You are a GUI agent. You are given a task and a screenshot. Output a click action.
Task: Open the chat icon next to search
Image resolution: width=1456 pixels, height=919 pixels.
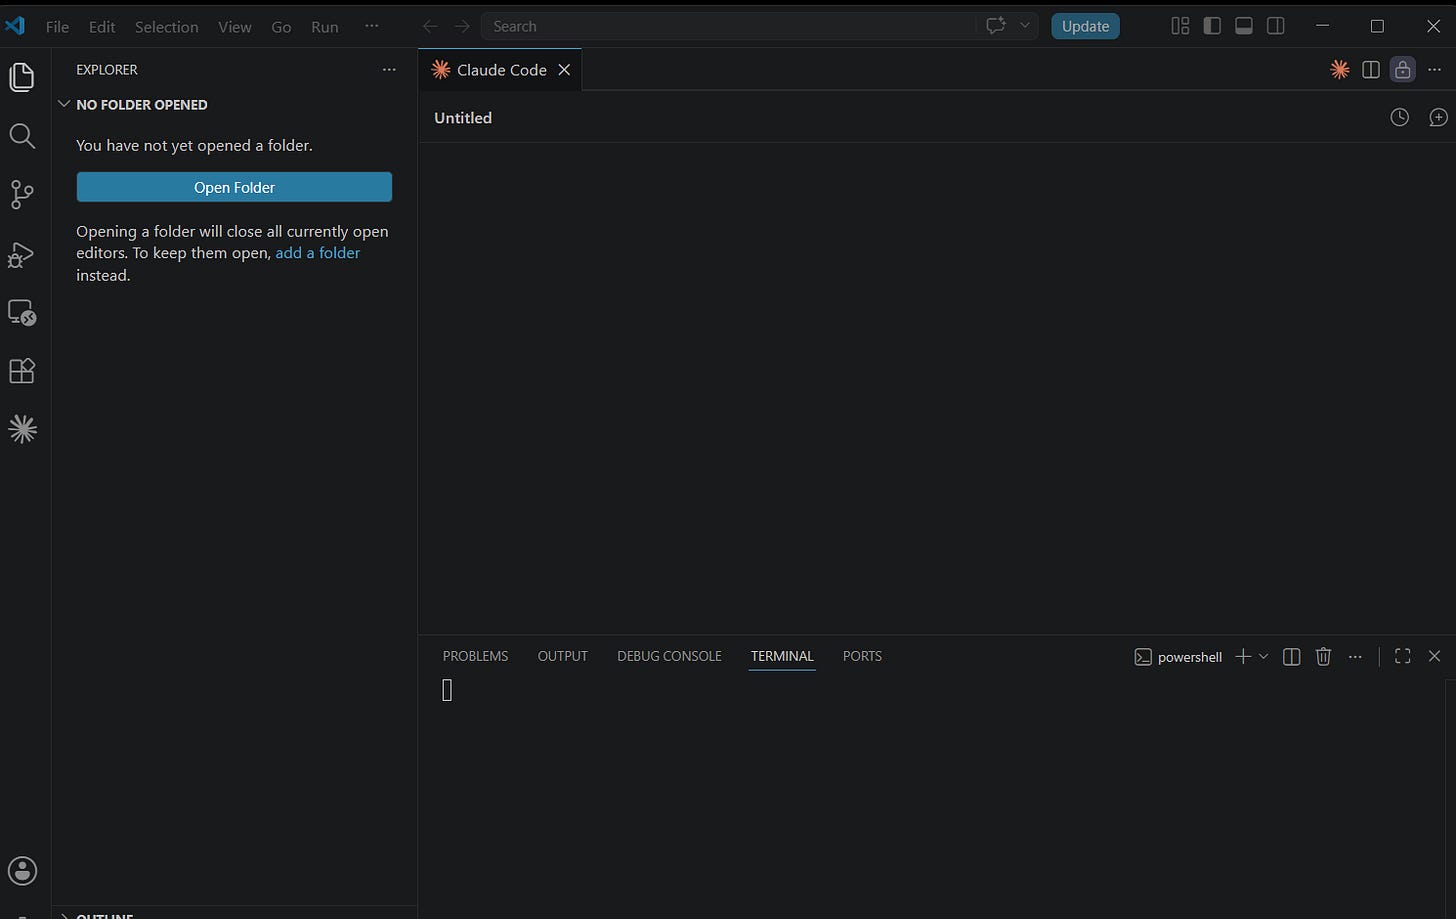(x=995, y=26)
